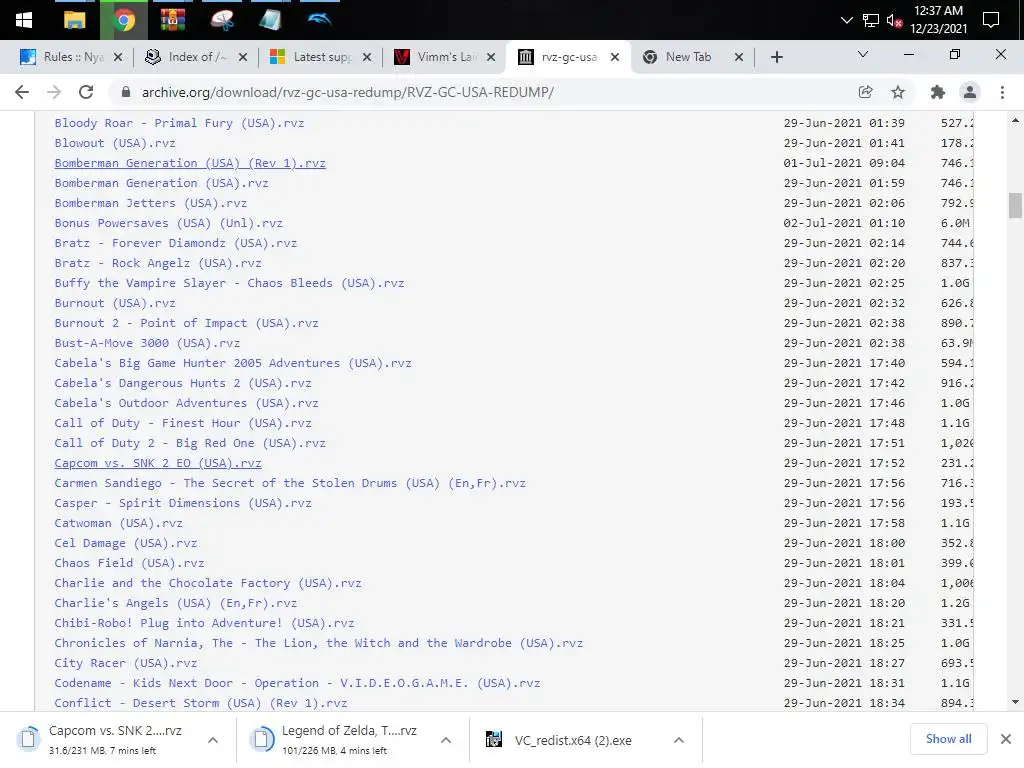Click the scrollbar down arrow
This screenshot has height=768, width=1024.
[x=1015, y=703]
